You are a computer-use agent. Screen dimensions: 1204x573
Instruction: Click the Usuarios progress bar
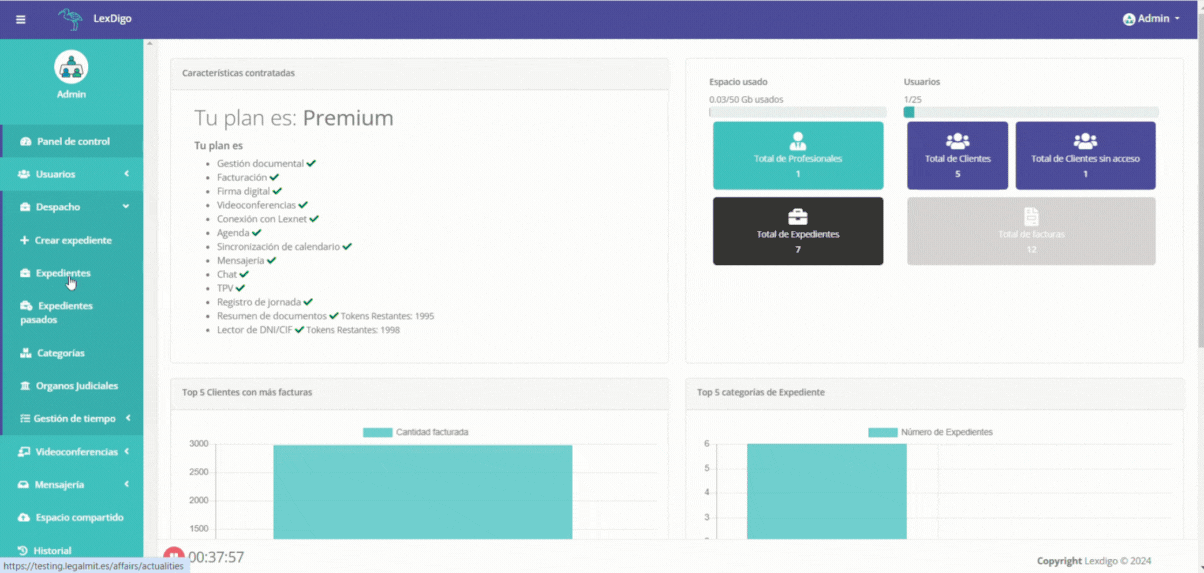(1030, 112)
